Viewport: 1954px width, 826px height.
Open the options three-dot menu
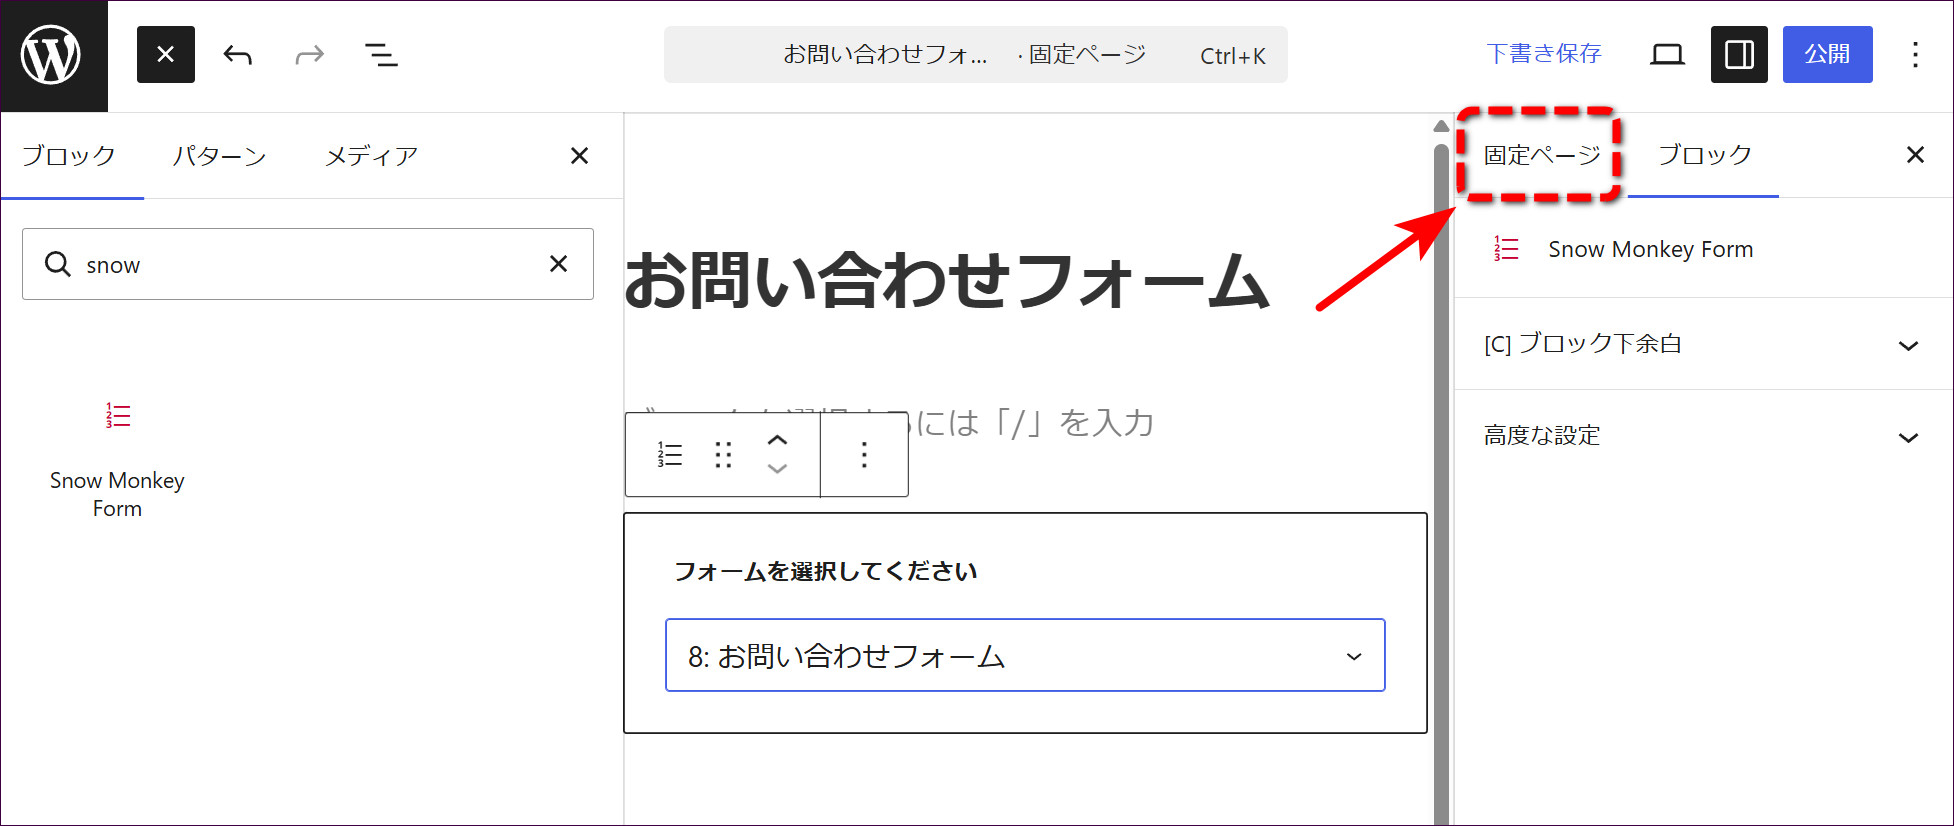coord(1915,54)
